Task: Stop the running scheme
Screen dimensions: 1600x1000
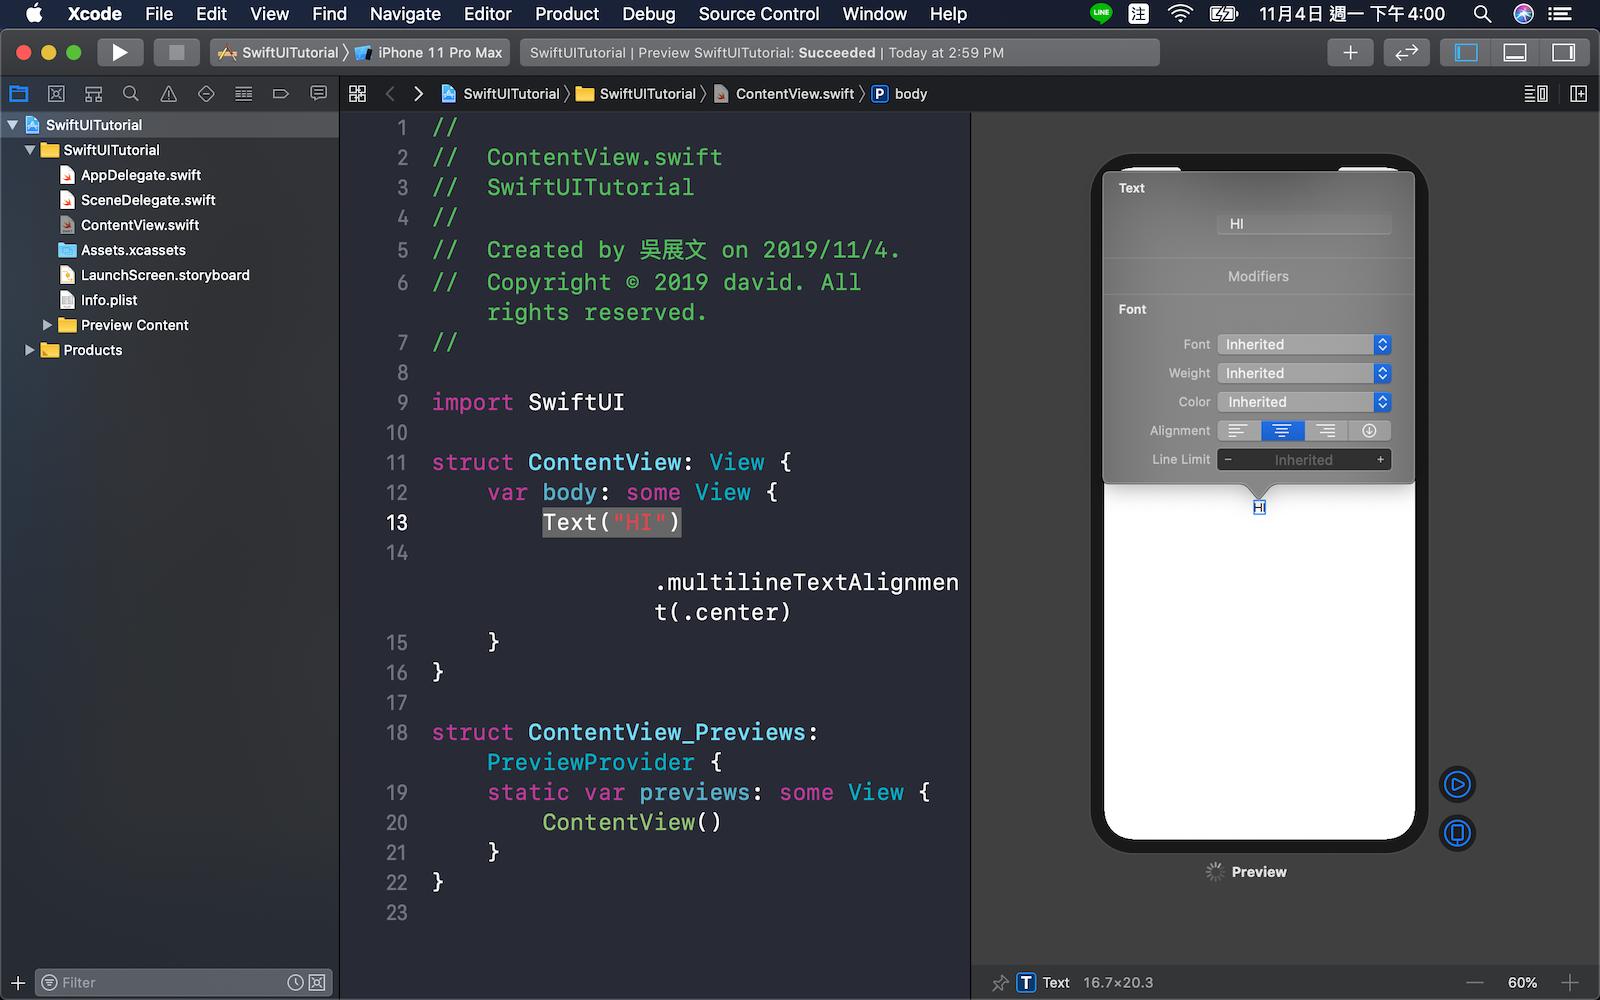Action: [176, 52]
